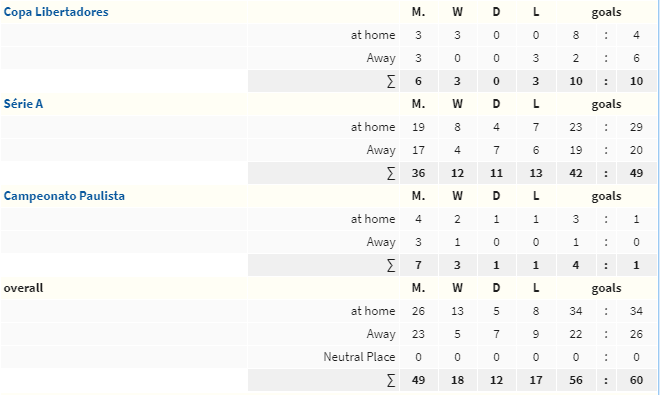
Task: Click the overall L column header
Action: tap(536, 288)
